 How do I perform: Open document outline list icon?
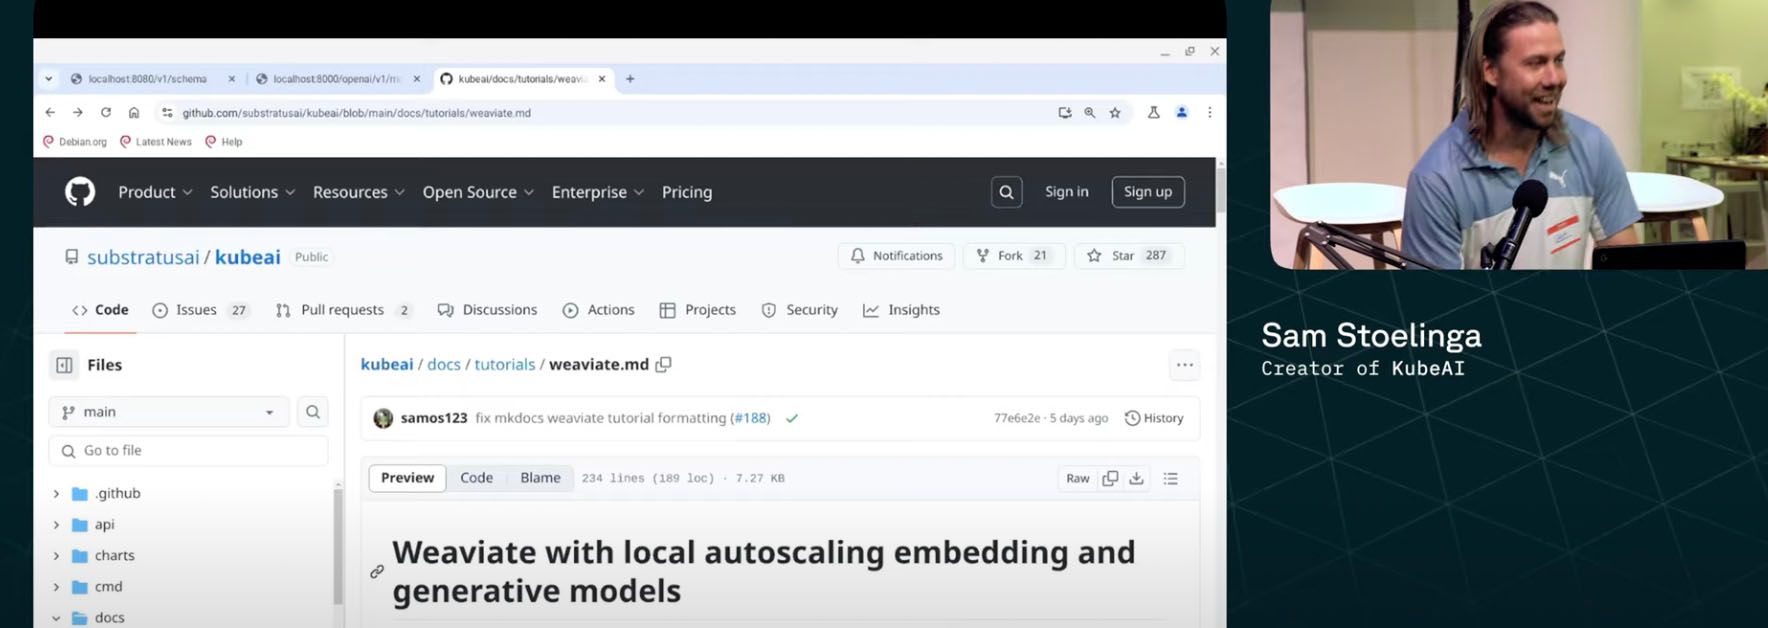1171,478
